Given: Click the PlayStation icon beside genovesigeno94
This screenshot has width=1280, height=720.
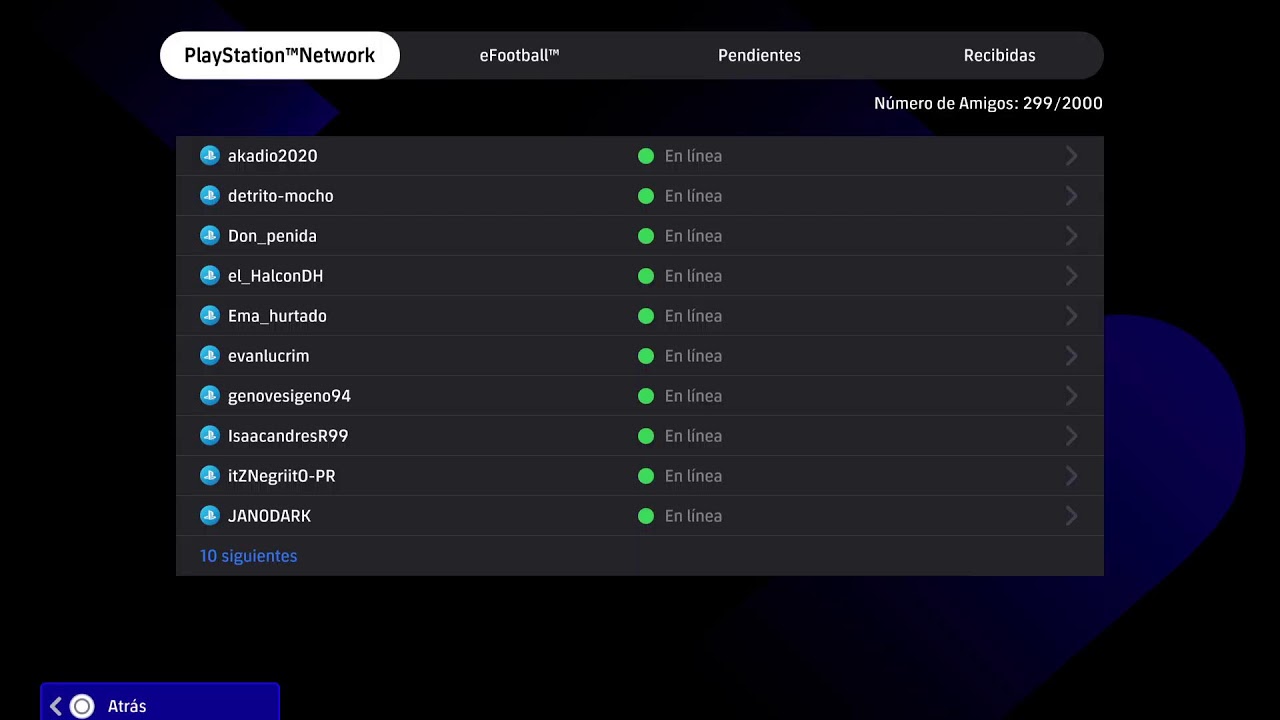Looking at the screenshot, I should [209, 395].
